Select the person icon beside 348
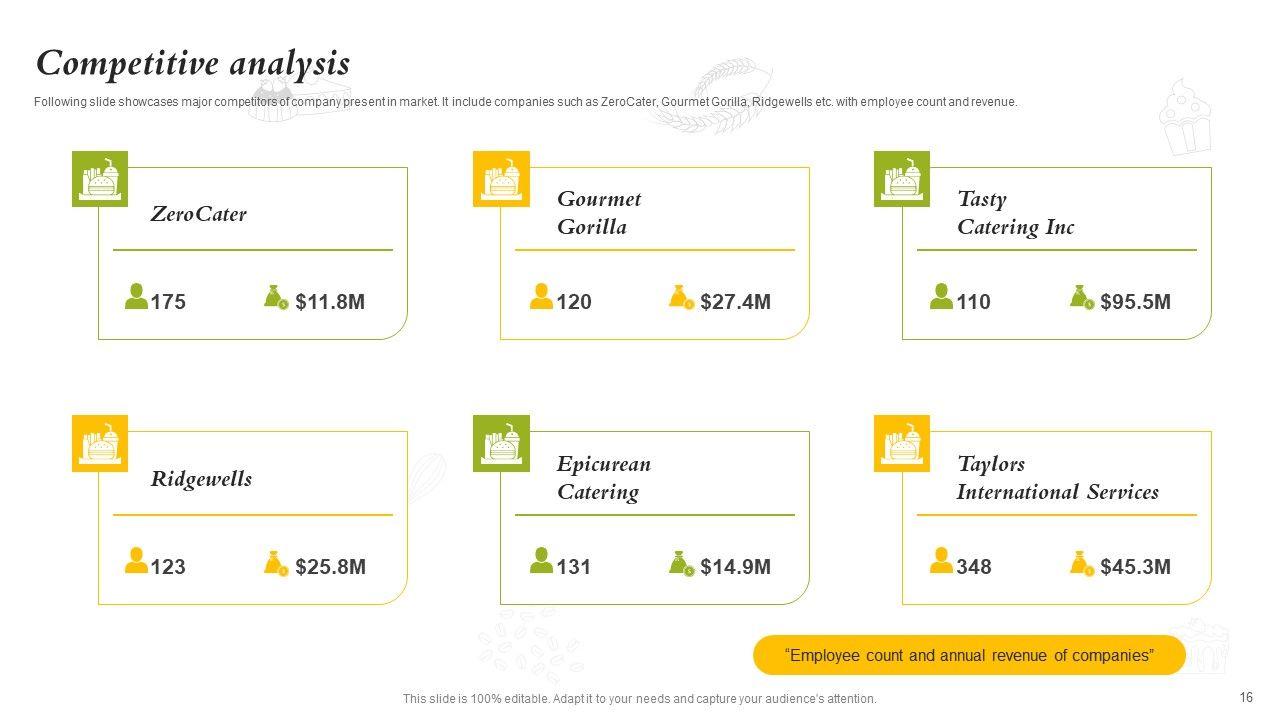This screenshot has width=1280, height=720. tap(941, 561)
